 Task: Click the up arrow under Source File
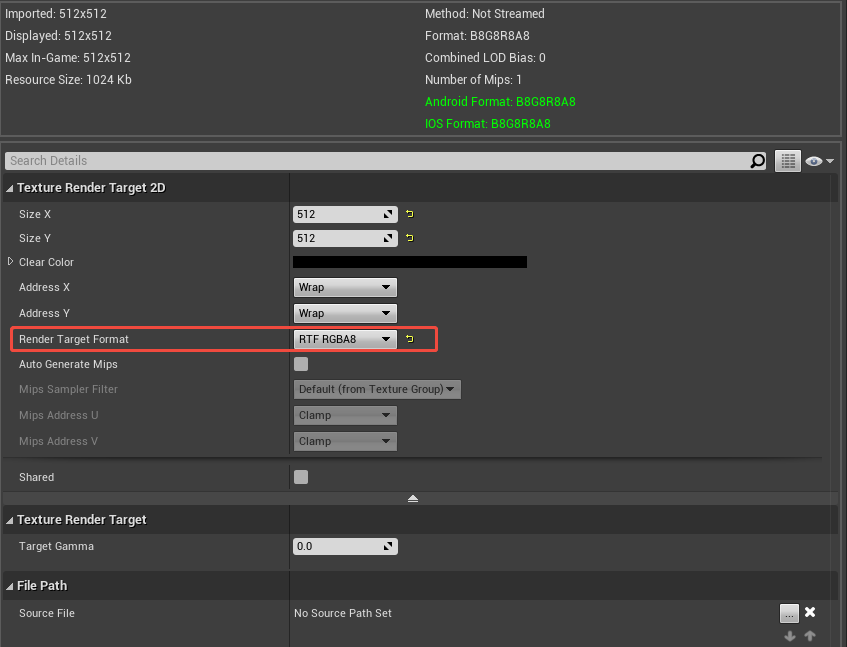pos(810,635)
